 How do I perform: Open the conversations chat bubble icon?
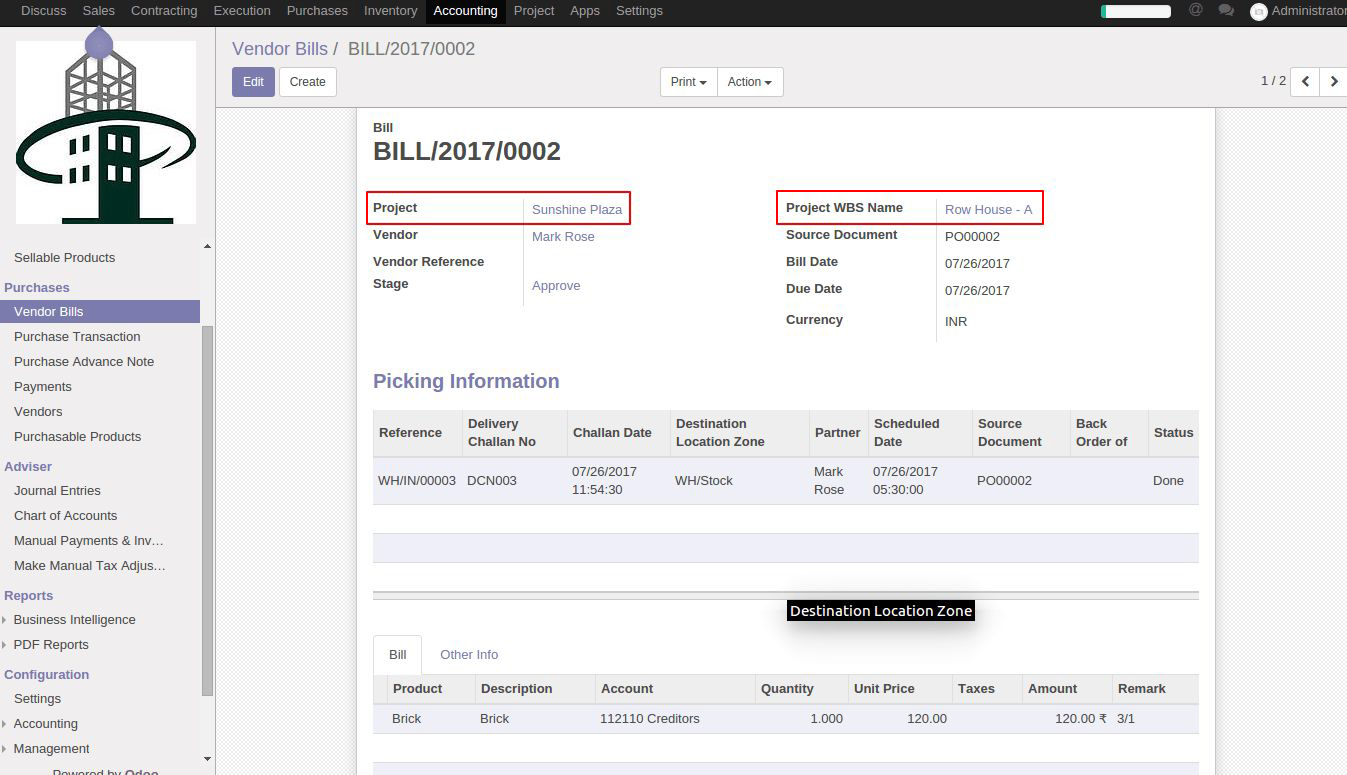coord(1225,10)
